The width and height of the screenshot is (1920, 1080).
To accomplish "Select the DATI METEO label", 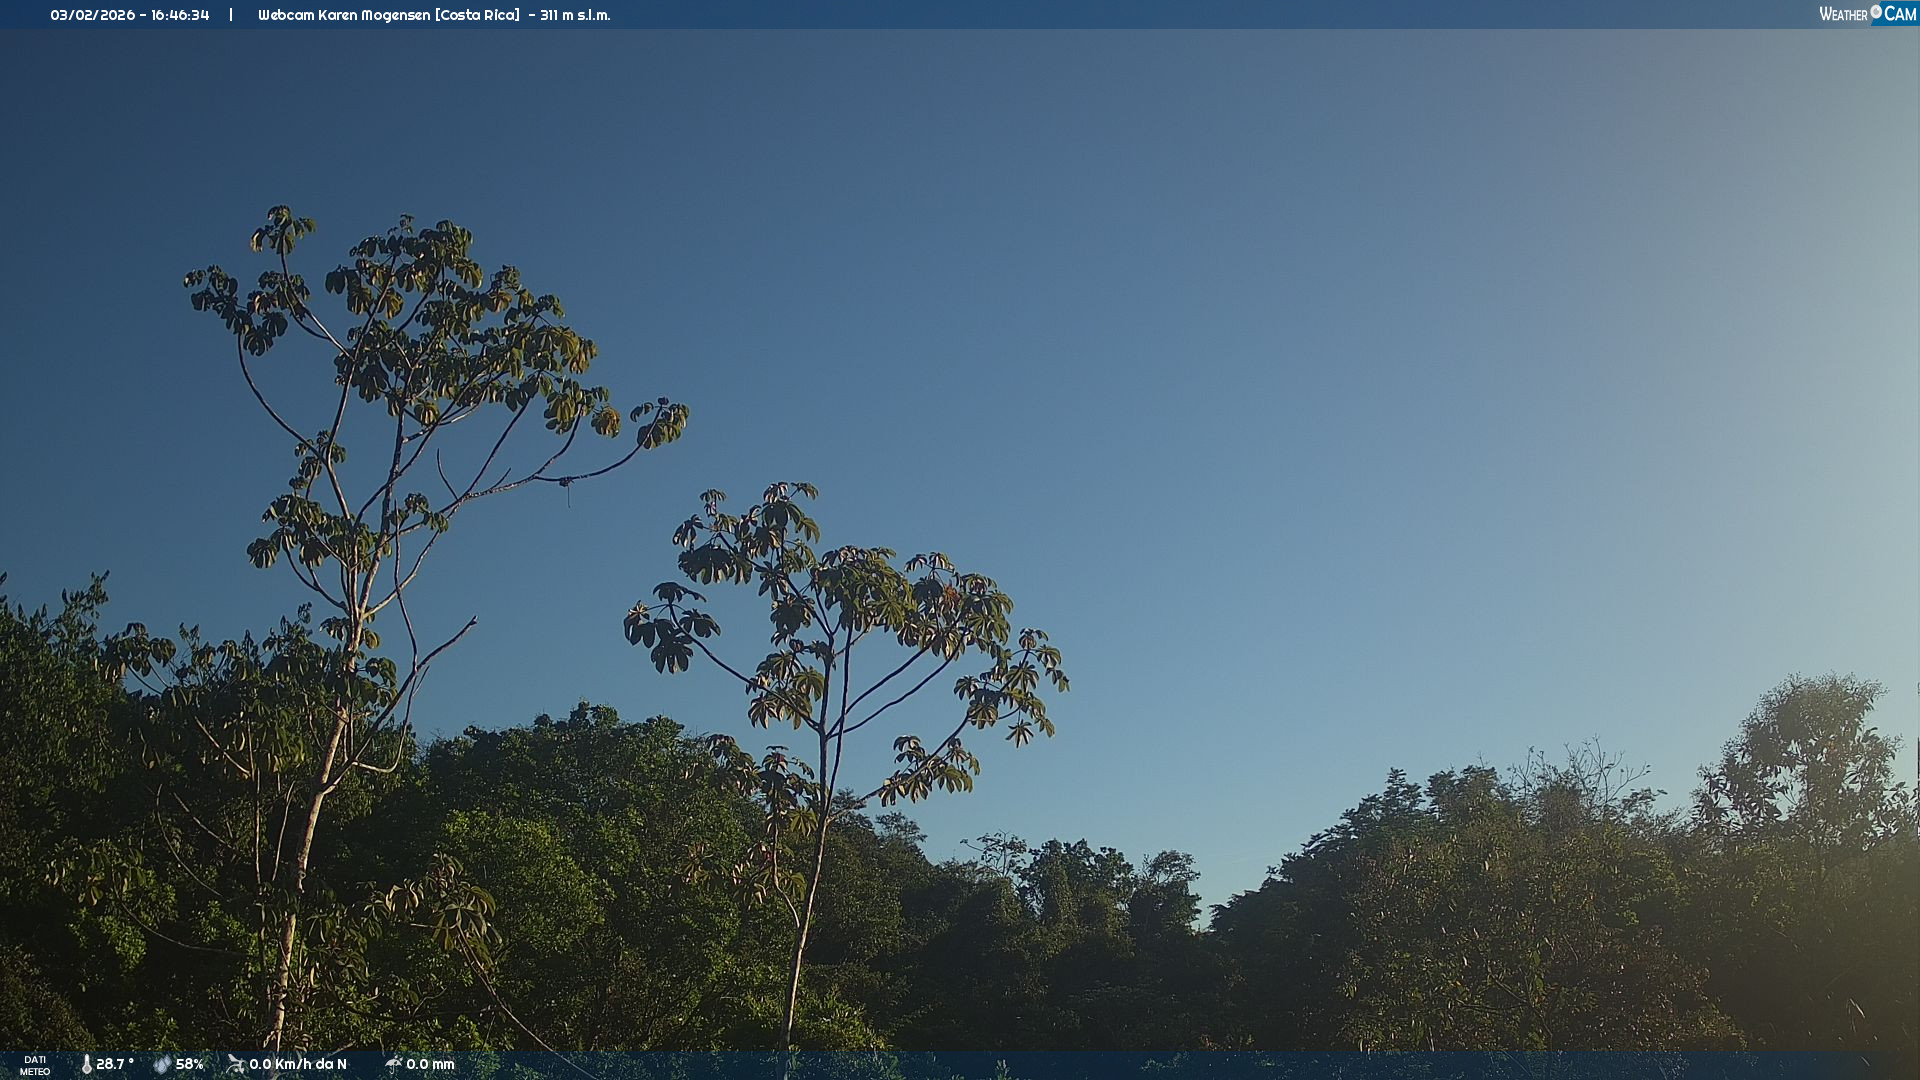I will [35, 1065].
